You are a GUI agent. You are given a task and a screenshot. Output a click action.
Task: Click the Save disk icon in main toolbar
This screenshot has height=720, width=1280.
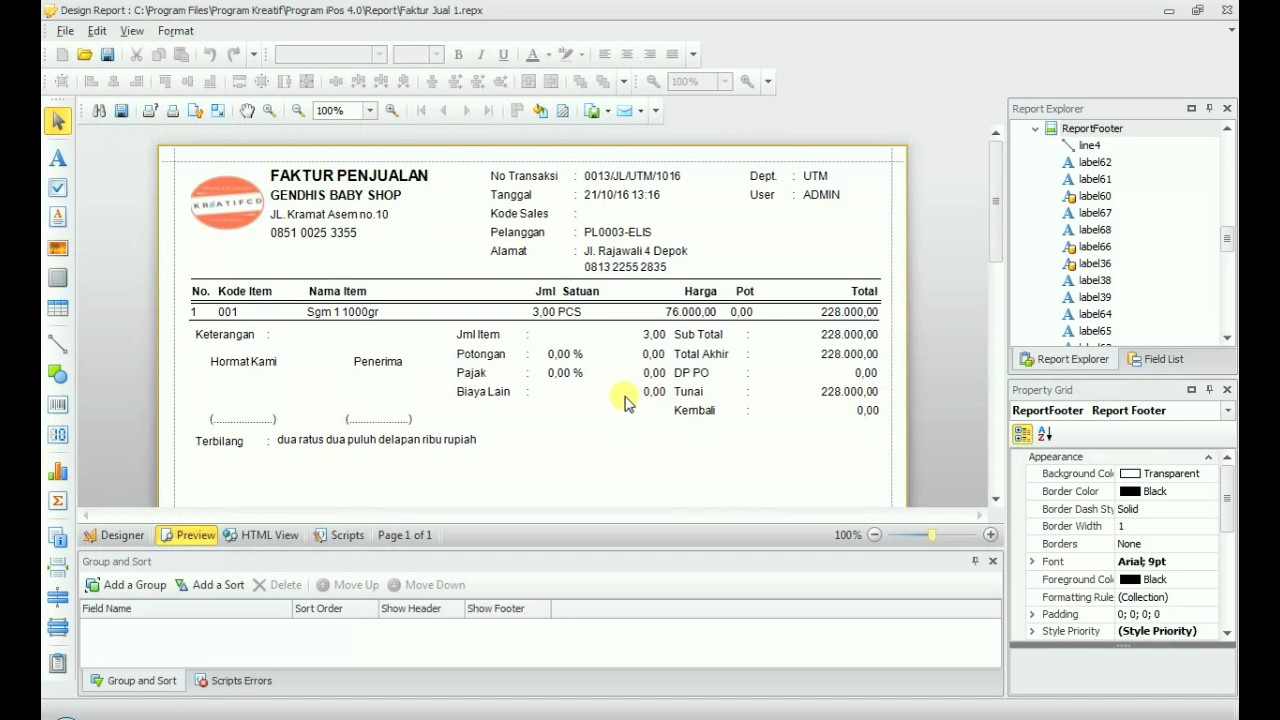coord(107,55)
